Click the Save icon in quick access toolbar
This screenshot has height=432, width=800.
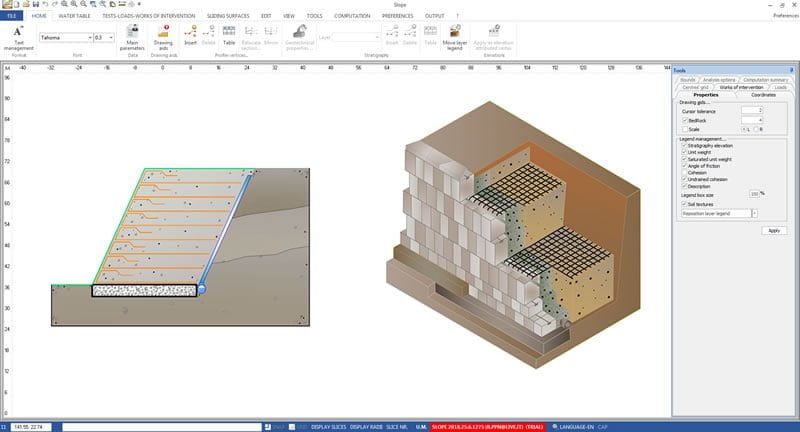click(x=36, y=5)
